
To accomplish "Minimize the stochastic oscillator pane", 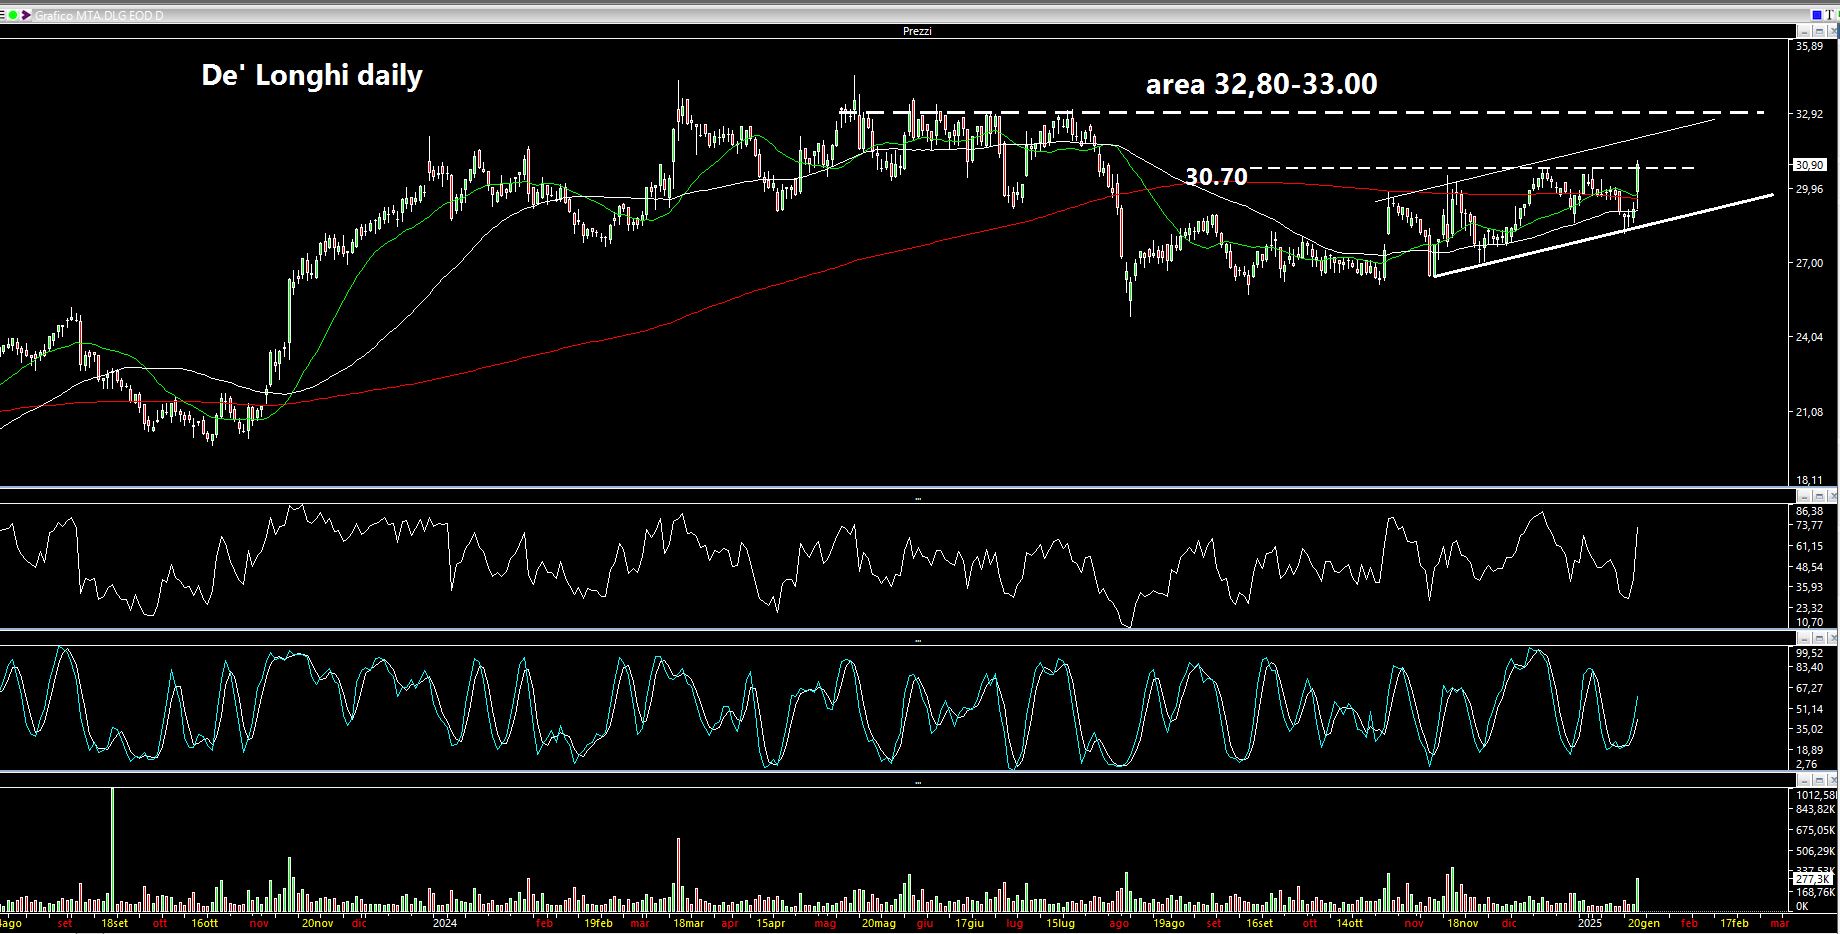I will point(1804,638).
